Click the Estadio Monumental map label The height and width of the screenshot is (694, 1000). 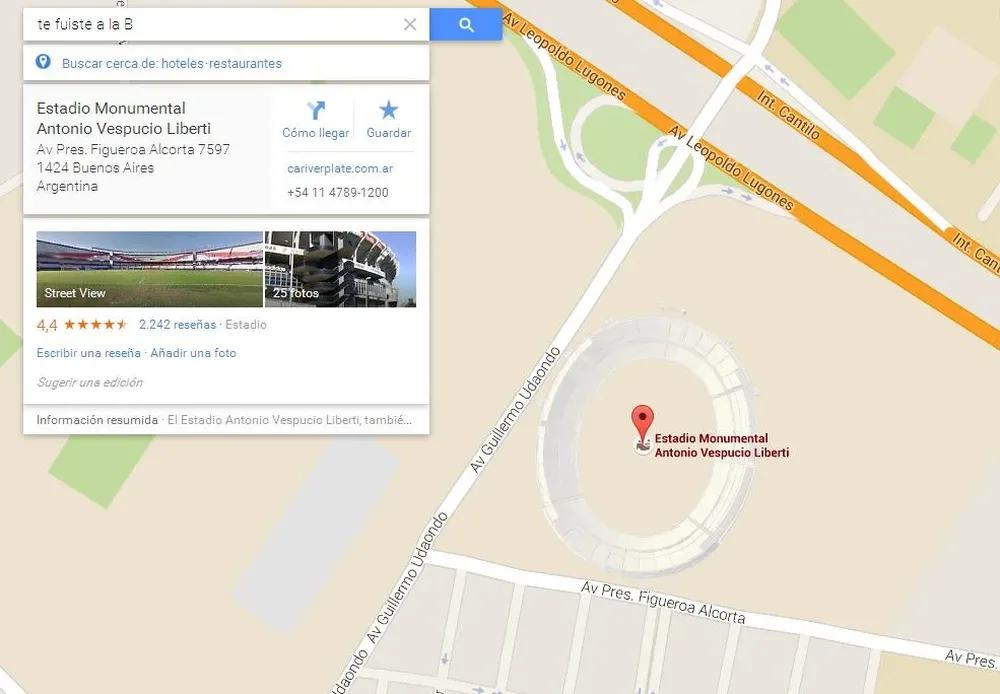pos(721,445)
